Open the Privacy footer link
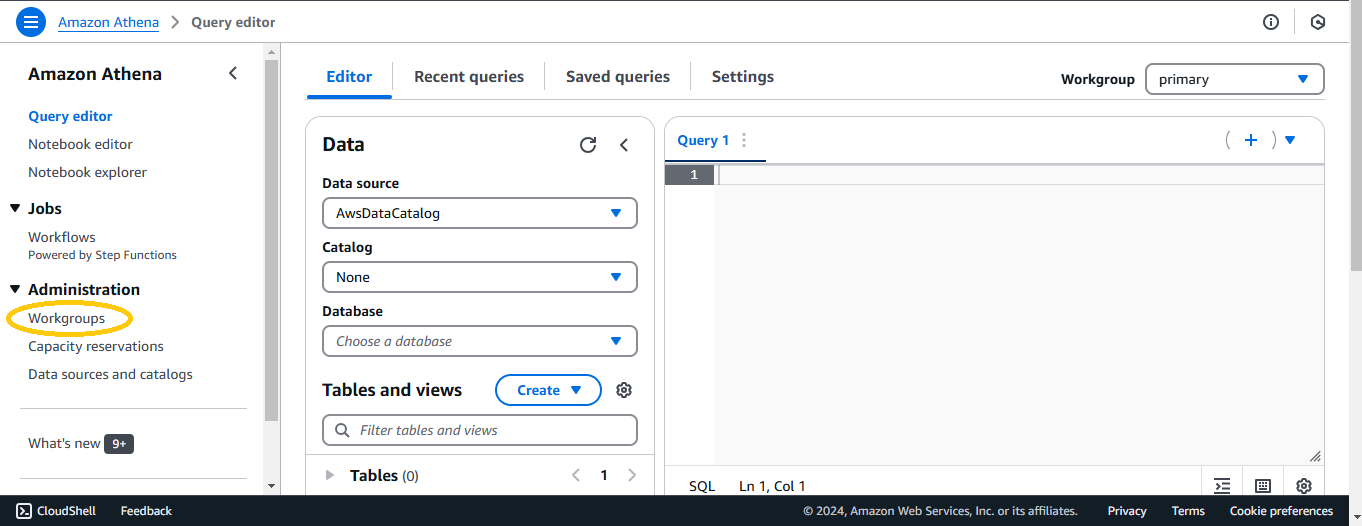Screen dimensions: 1362x526 click(x=1127, y=511)
